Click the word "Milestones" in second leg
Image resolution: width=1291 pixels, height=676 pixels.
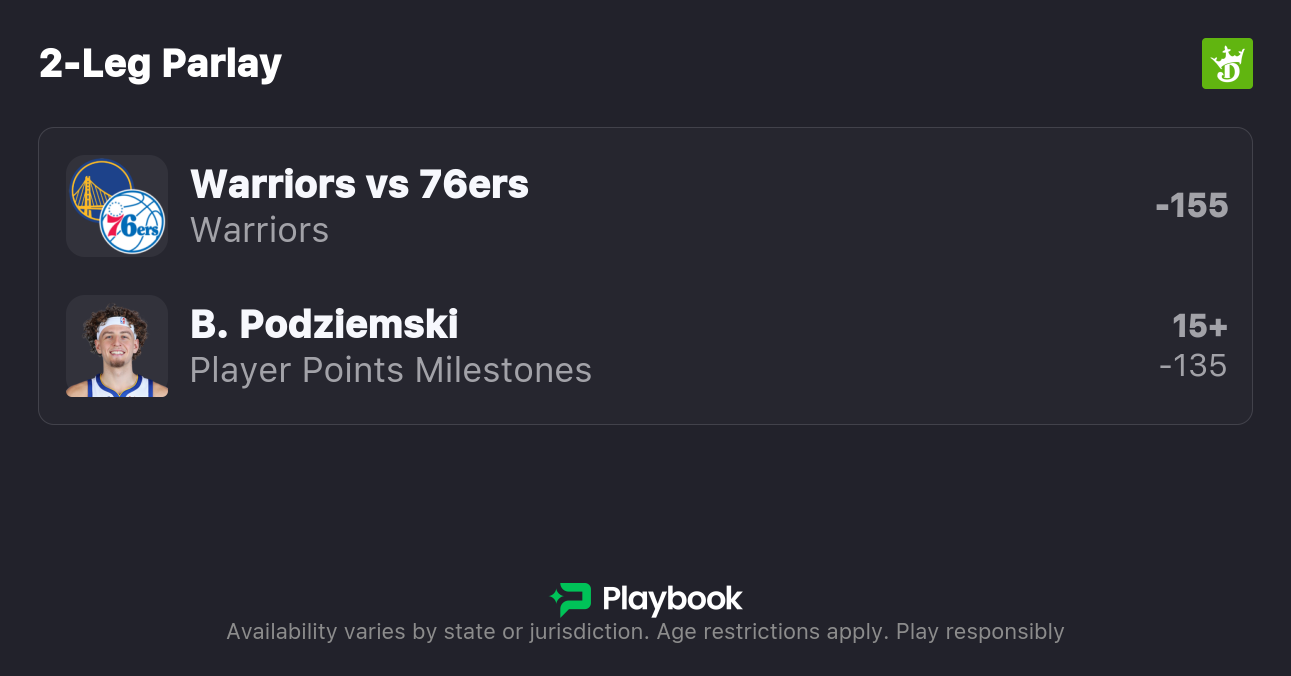click(x=503, y=370)
